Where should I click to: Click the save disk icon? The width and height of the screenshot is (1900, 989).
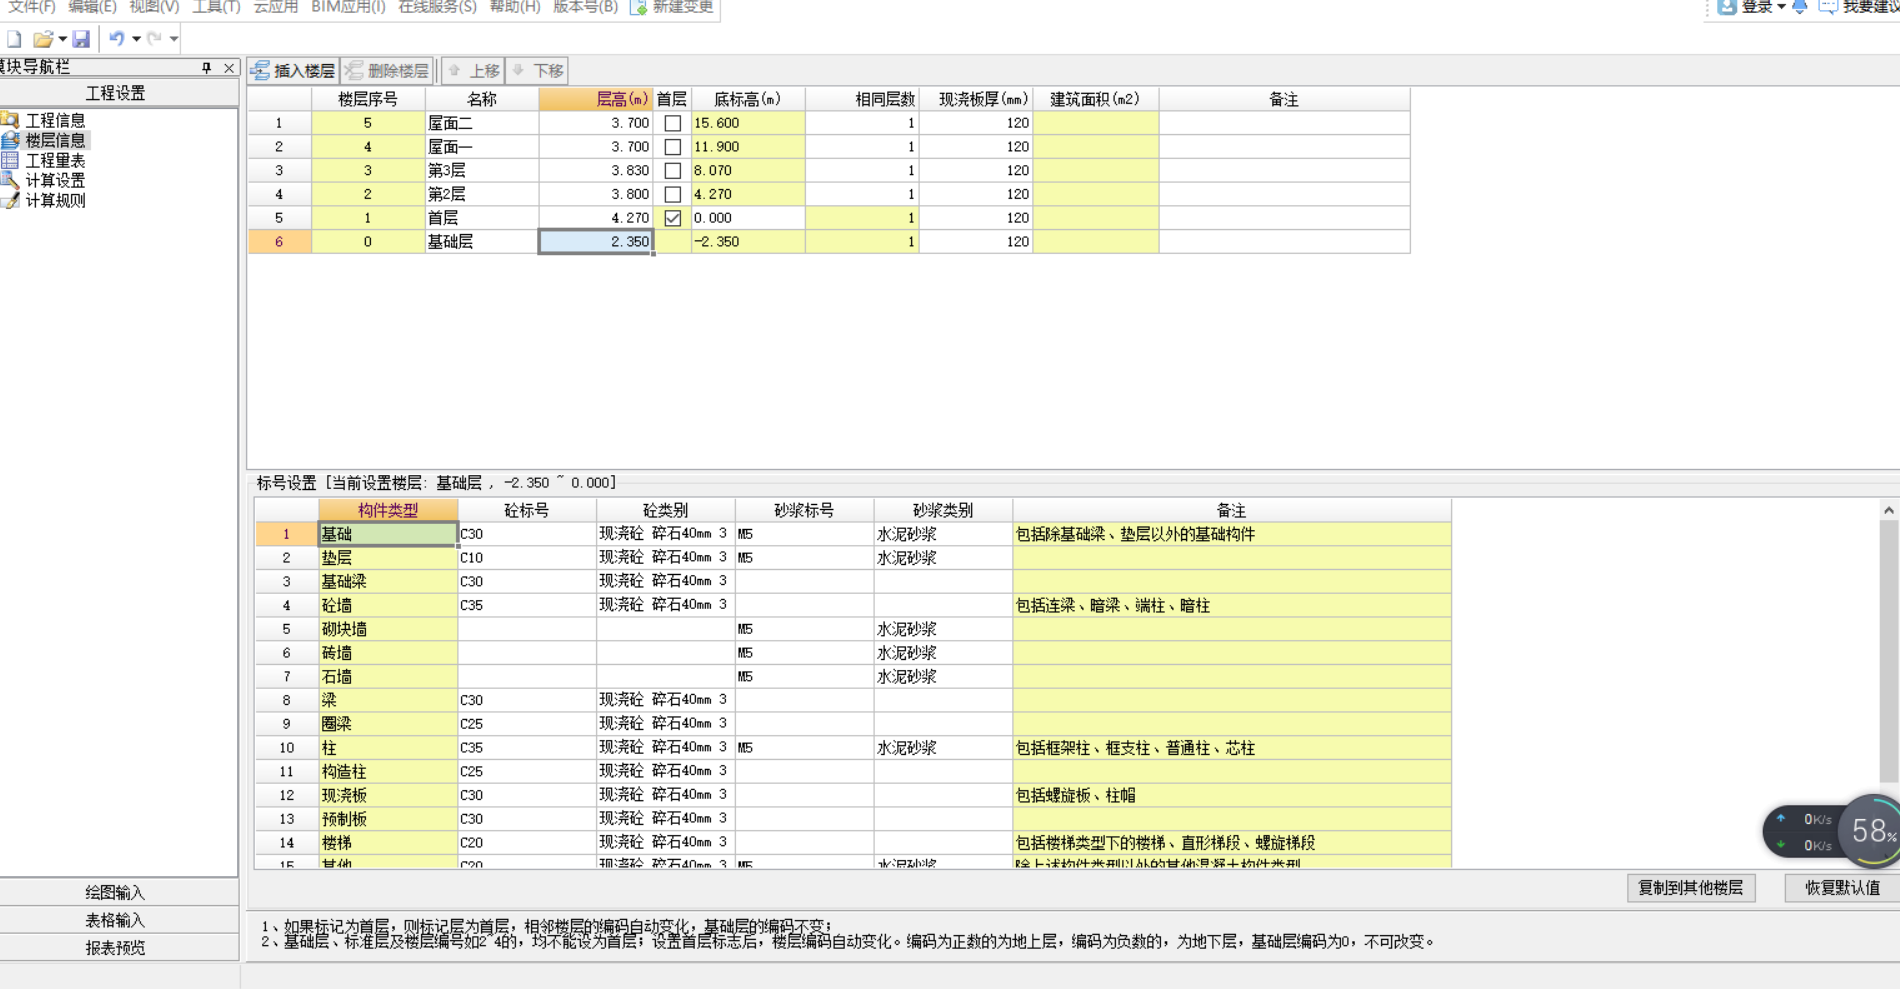tap(81, 39)
